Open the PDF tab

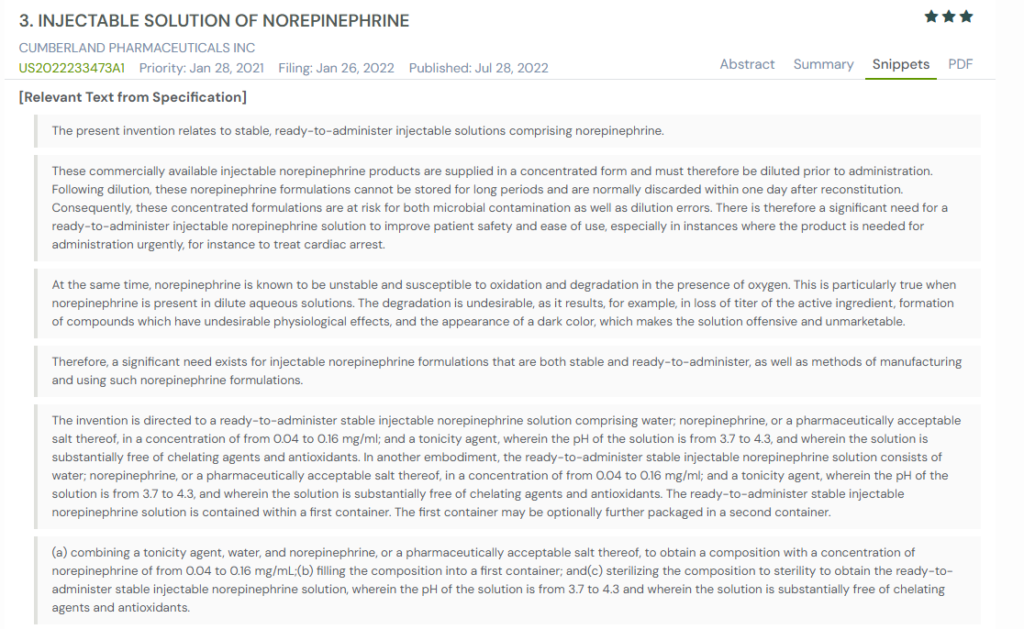click(x=960, y=64)
